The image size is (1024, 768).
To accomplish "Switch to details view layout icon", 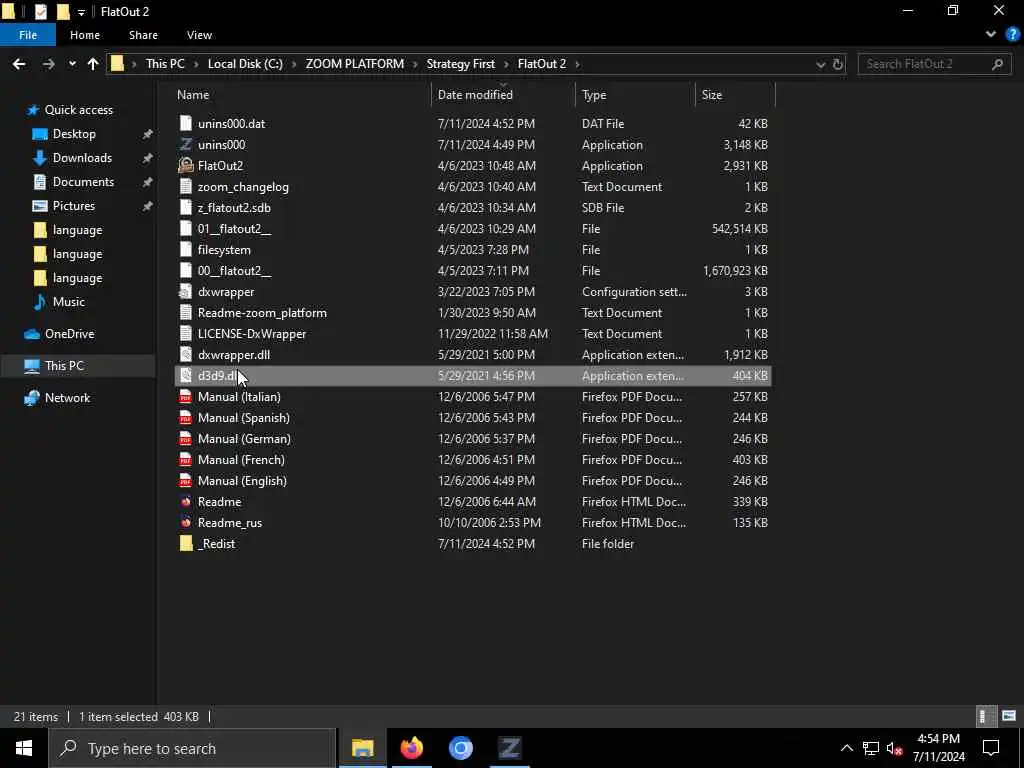I will [985, 716].
